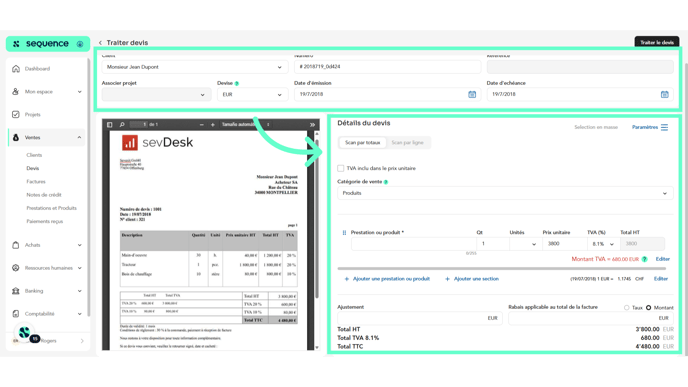Enable TVA inclu dans le prix unitaire
The height and width of the screenshot is (387, 688).
tap(340, 168)
